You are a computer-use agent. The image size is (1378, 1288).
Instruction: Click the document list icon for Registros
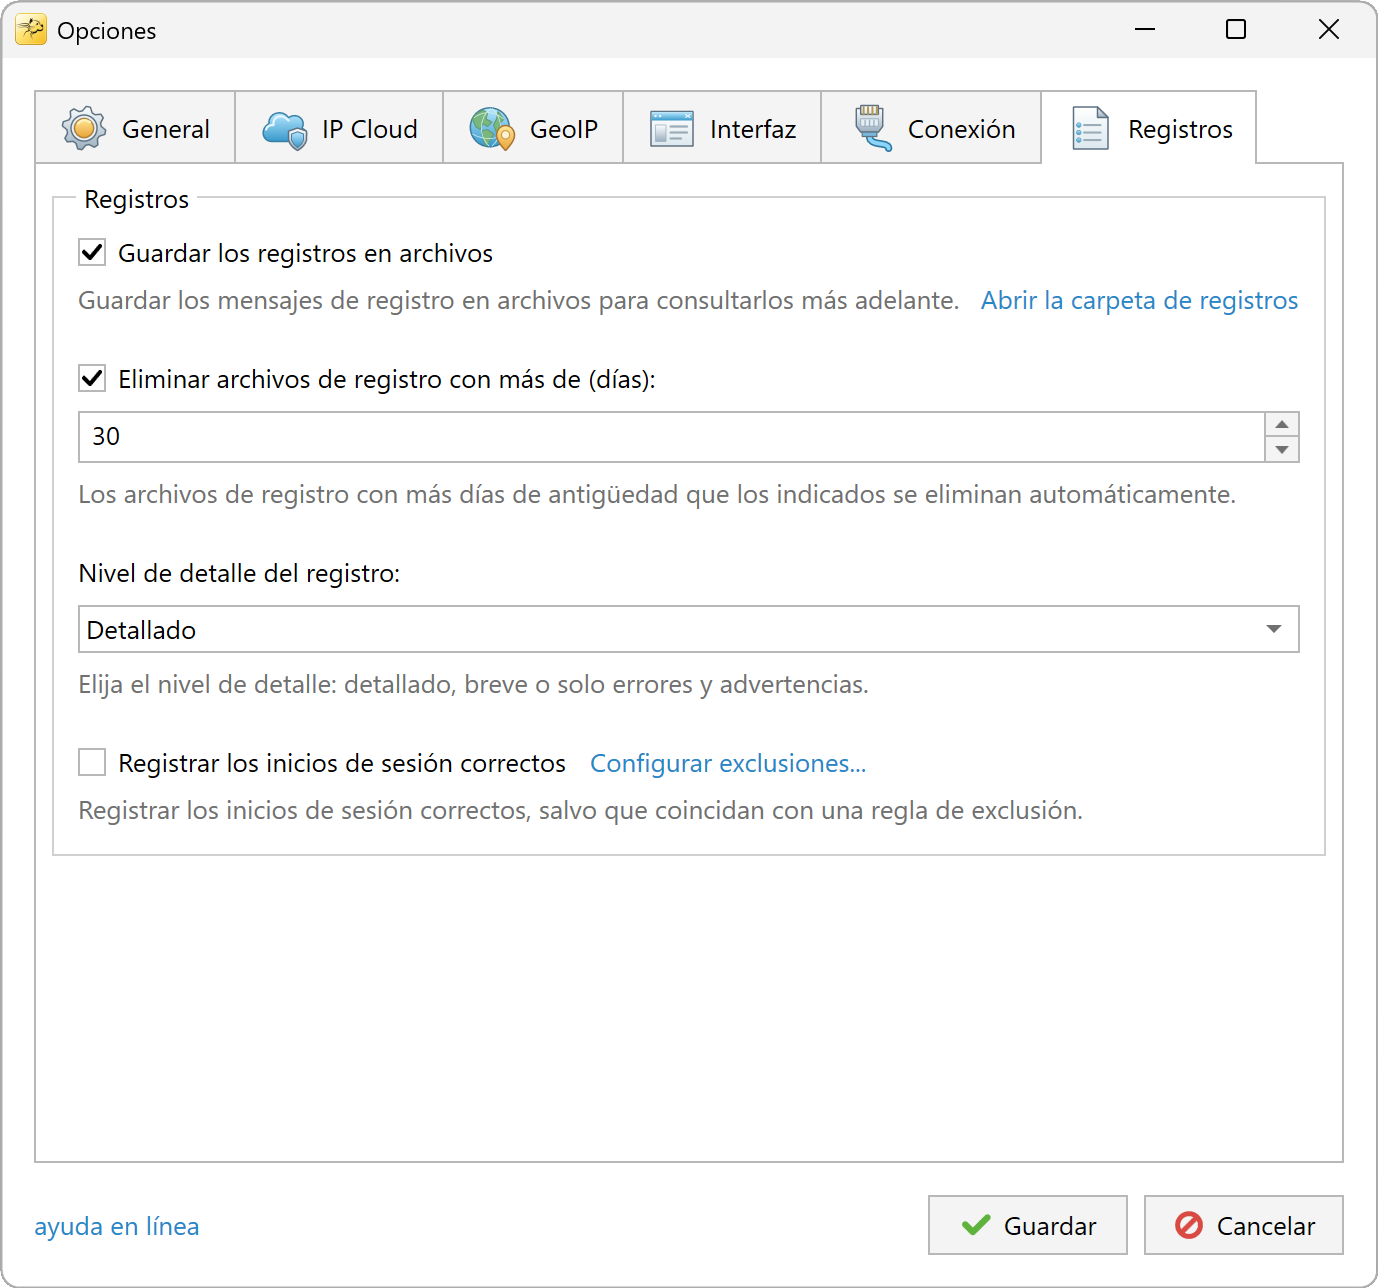coord(1090,128)
